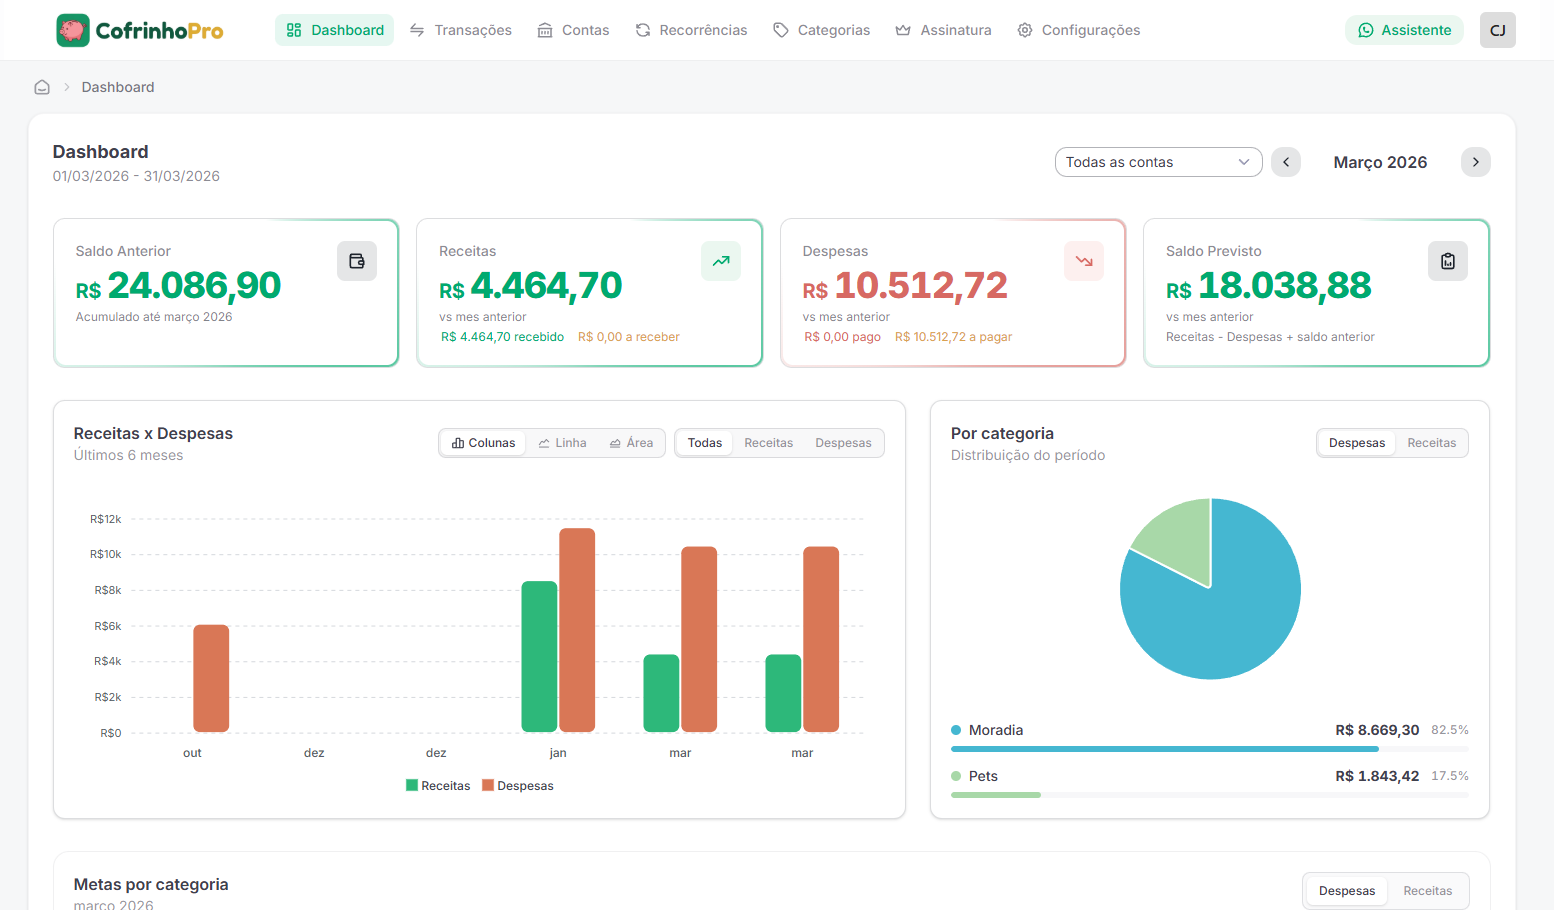Viewport: 1554px width, 910px height.
Task: Click the Receitas trending-up icon
Action: pyautogui.click(x=721, y=261)
